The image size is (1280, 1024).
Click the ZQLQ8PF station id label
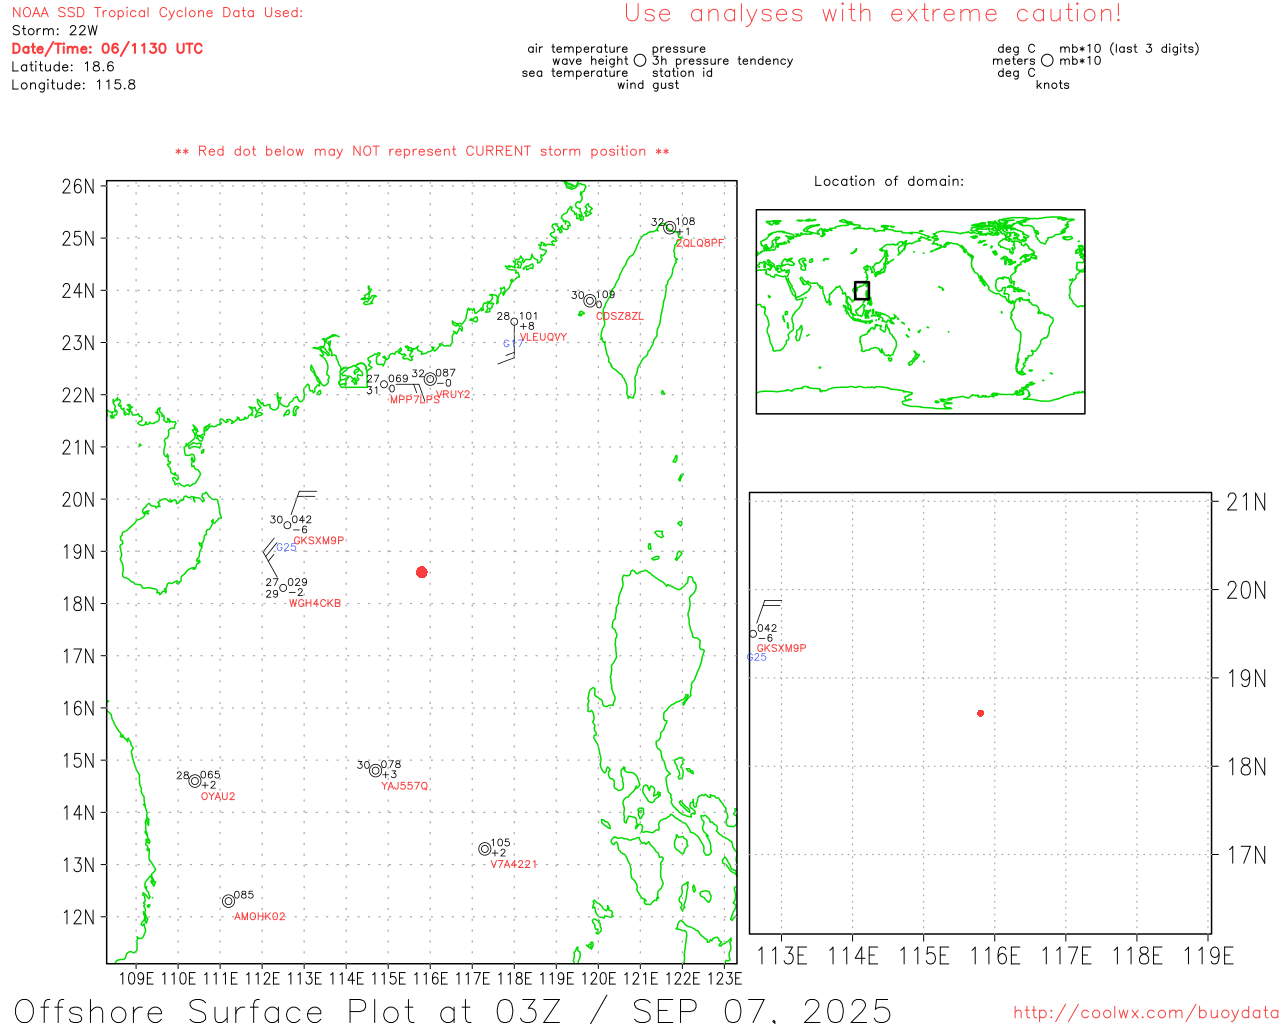coord(700,243)
